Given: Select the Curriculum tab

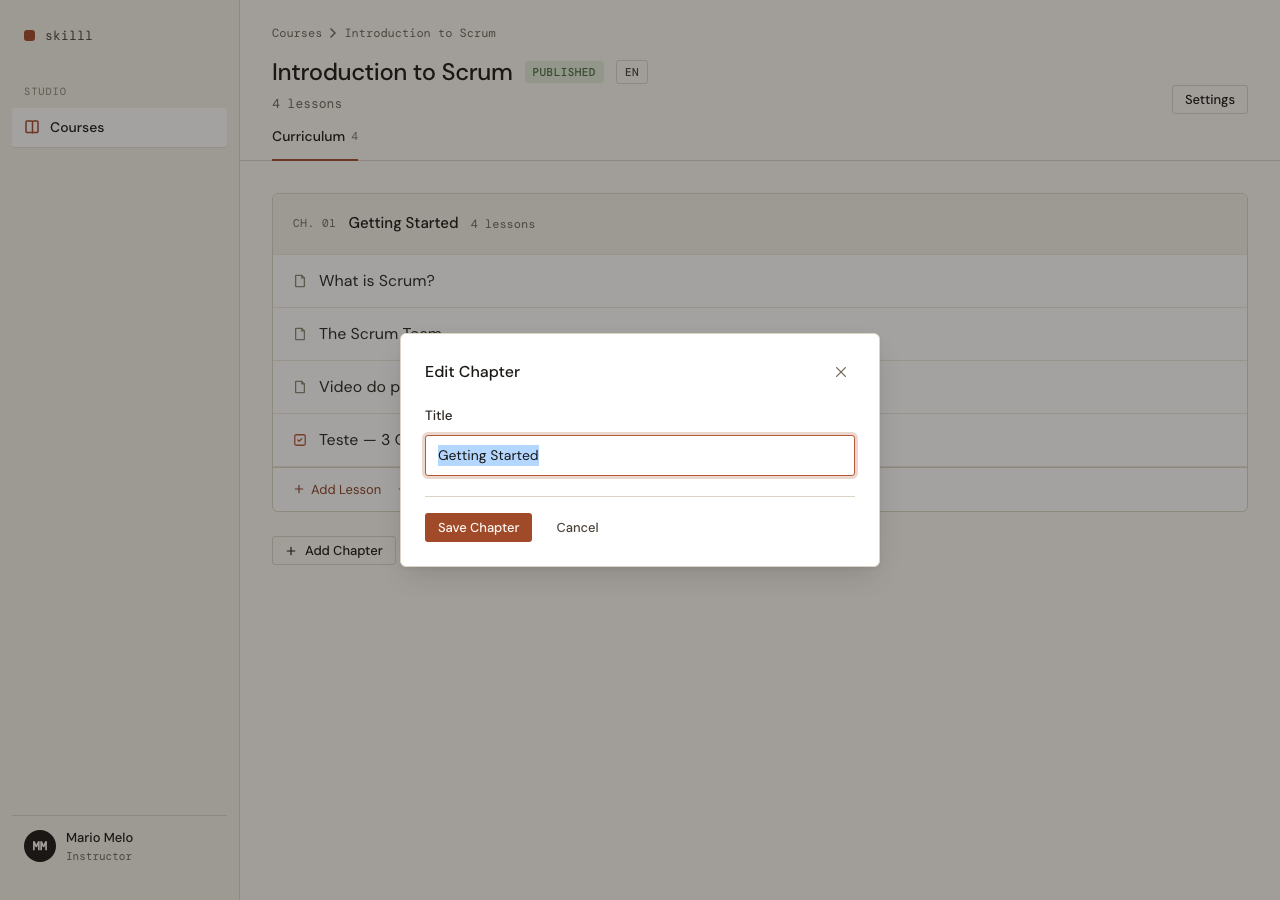Looking at the screenshot, I should coord(314,137).
